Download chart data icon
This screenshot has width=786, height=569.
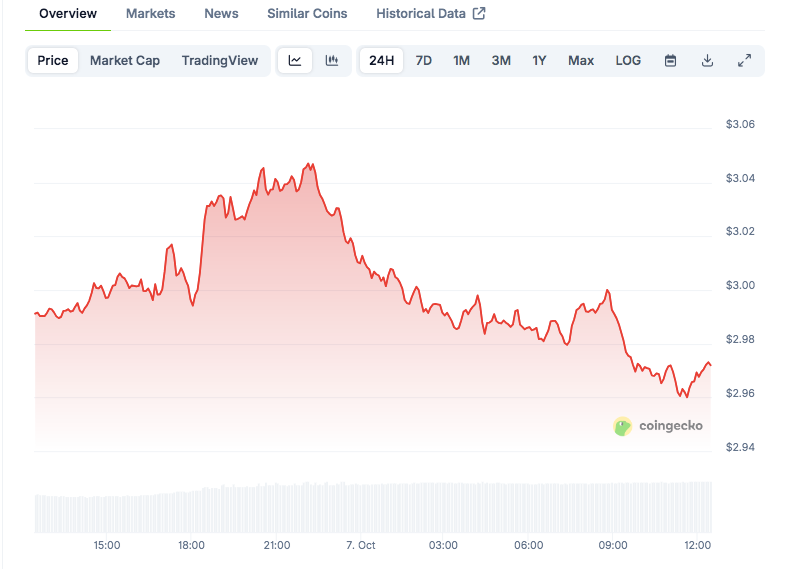[x=707, y=60]
